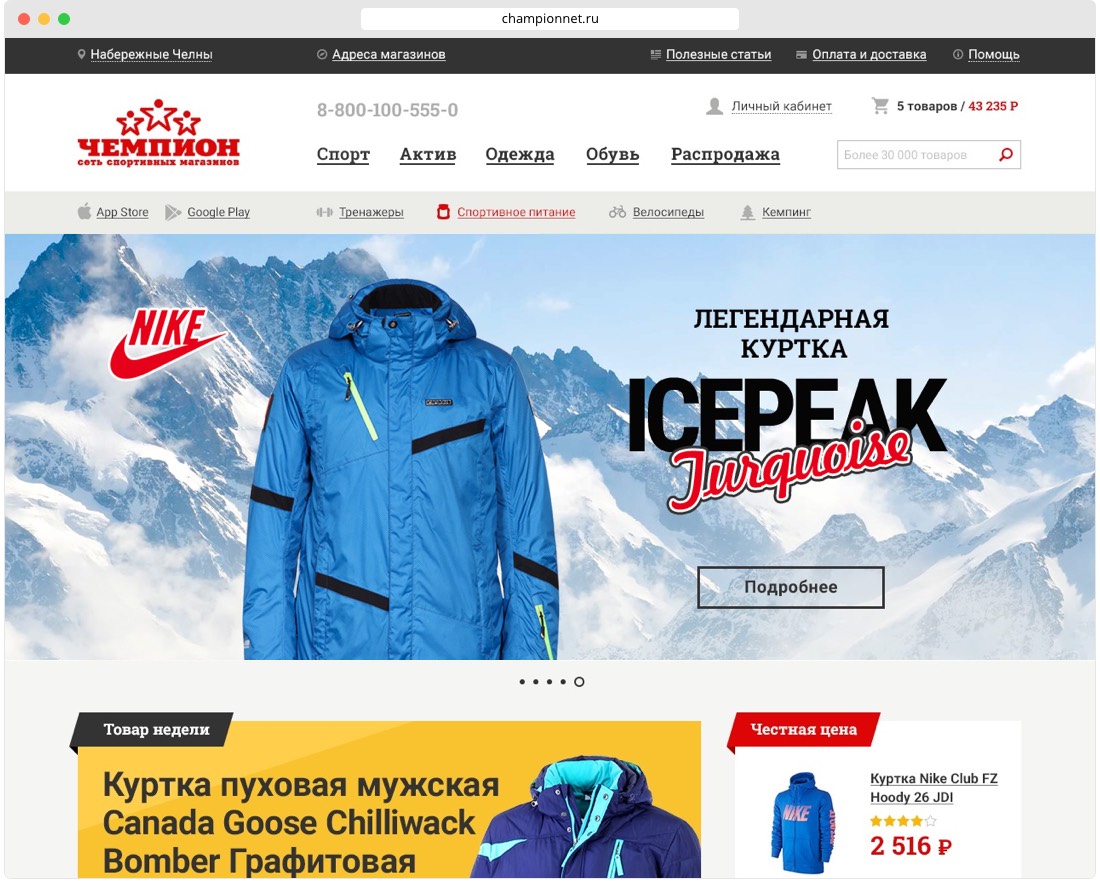Select the first carousel slide dot
This screenshot has height=884, width=1100.
(x=522, y=681)
